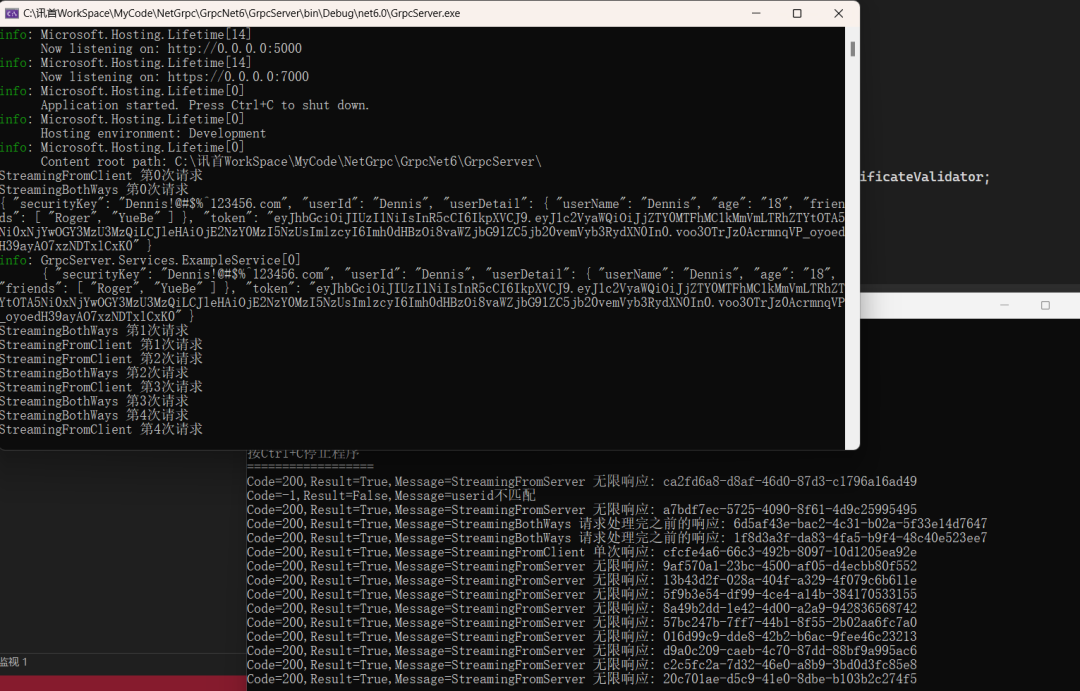Click the GrpcServer console scrollbar thumb
Screen dimensions: 1080x691
tap(852, 49)
